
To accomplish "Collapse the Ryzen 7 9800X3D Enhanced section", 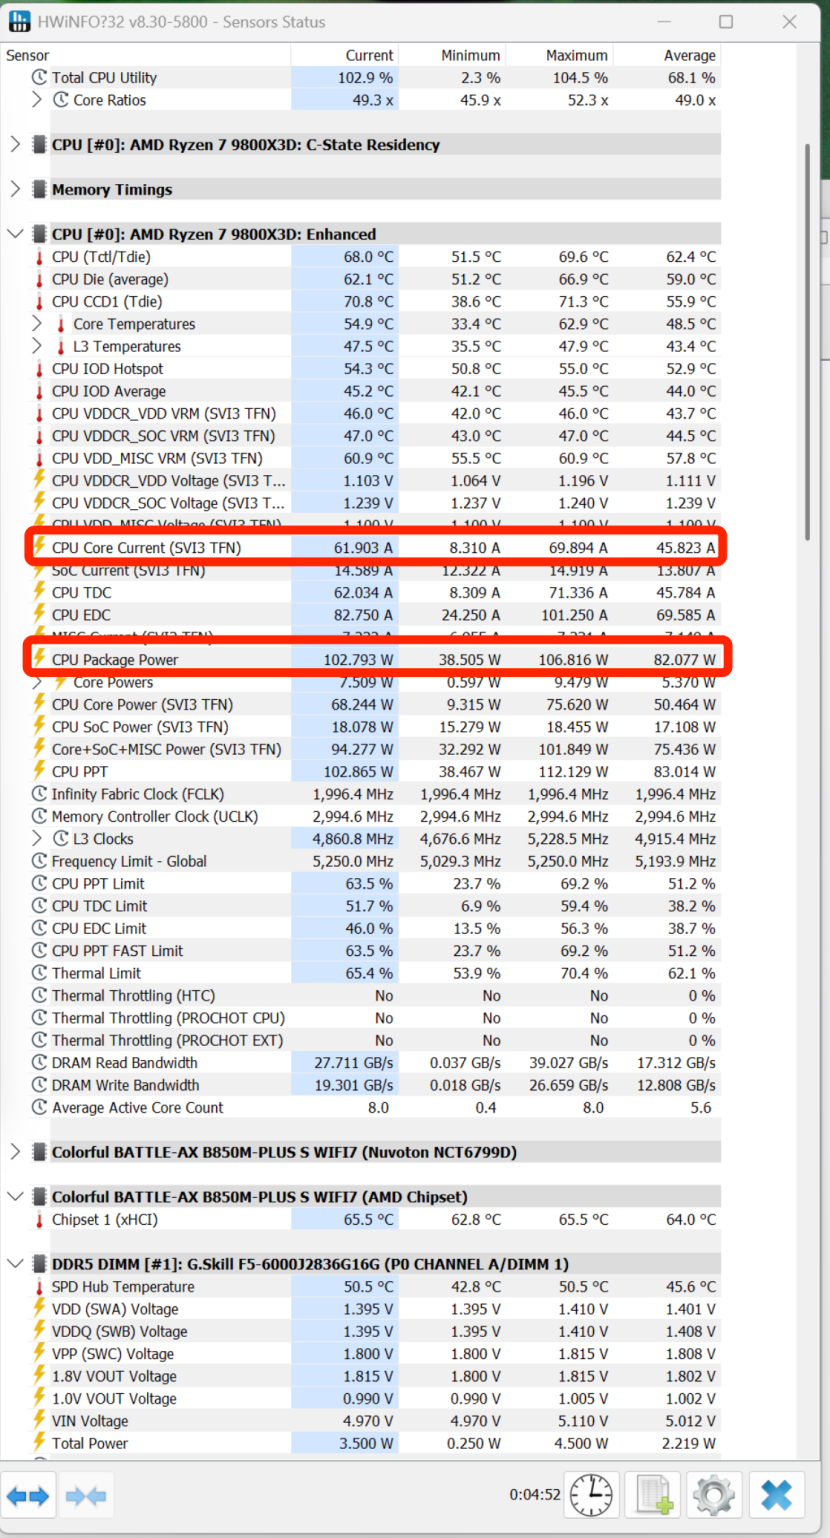I will pyautogui.click(x=15, y=234).
